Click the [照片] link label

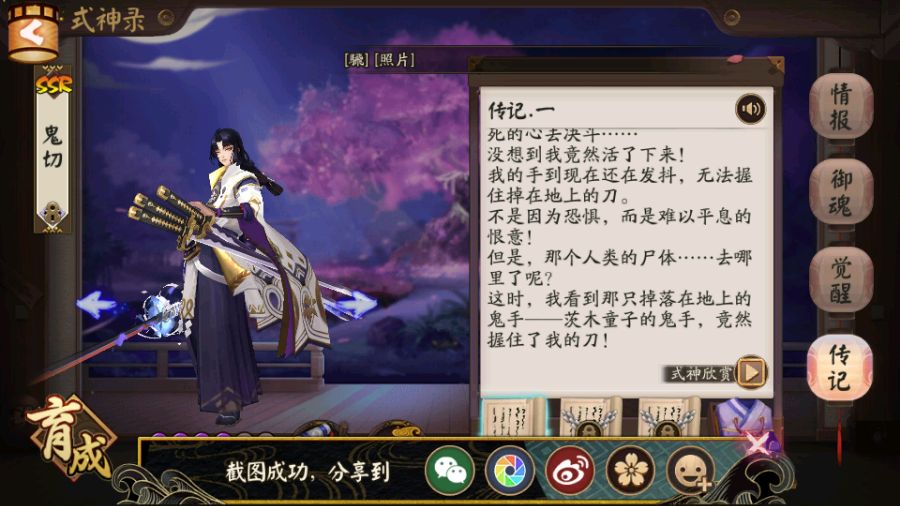pos(394,60)
